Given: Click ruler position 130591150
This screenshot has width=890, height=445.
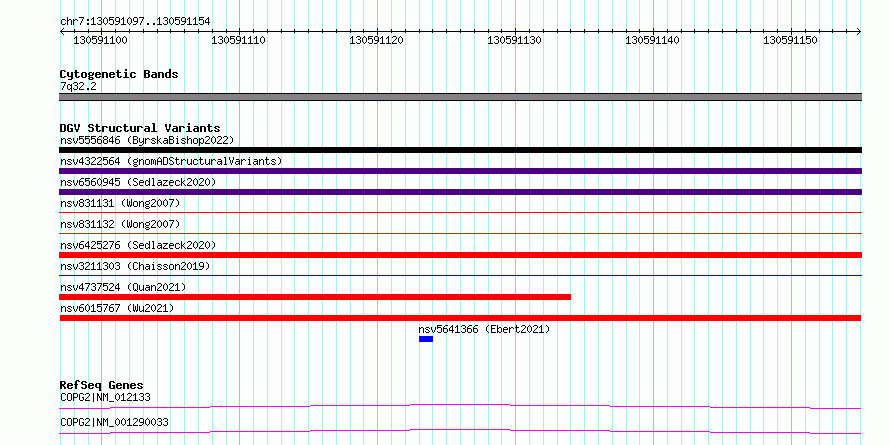Looking at the screenshot, I should [x=790, y=40].
